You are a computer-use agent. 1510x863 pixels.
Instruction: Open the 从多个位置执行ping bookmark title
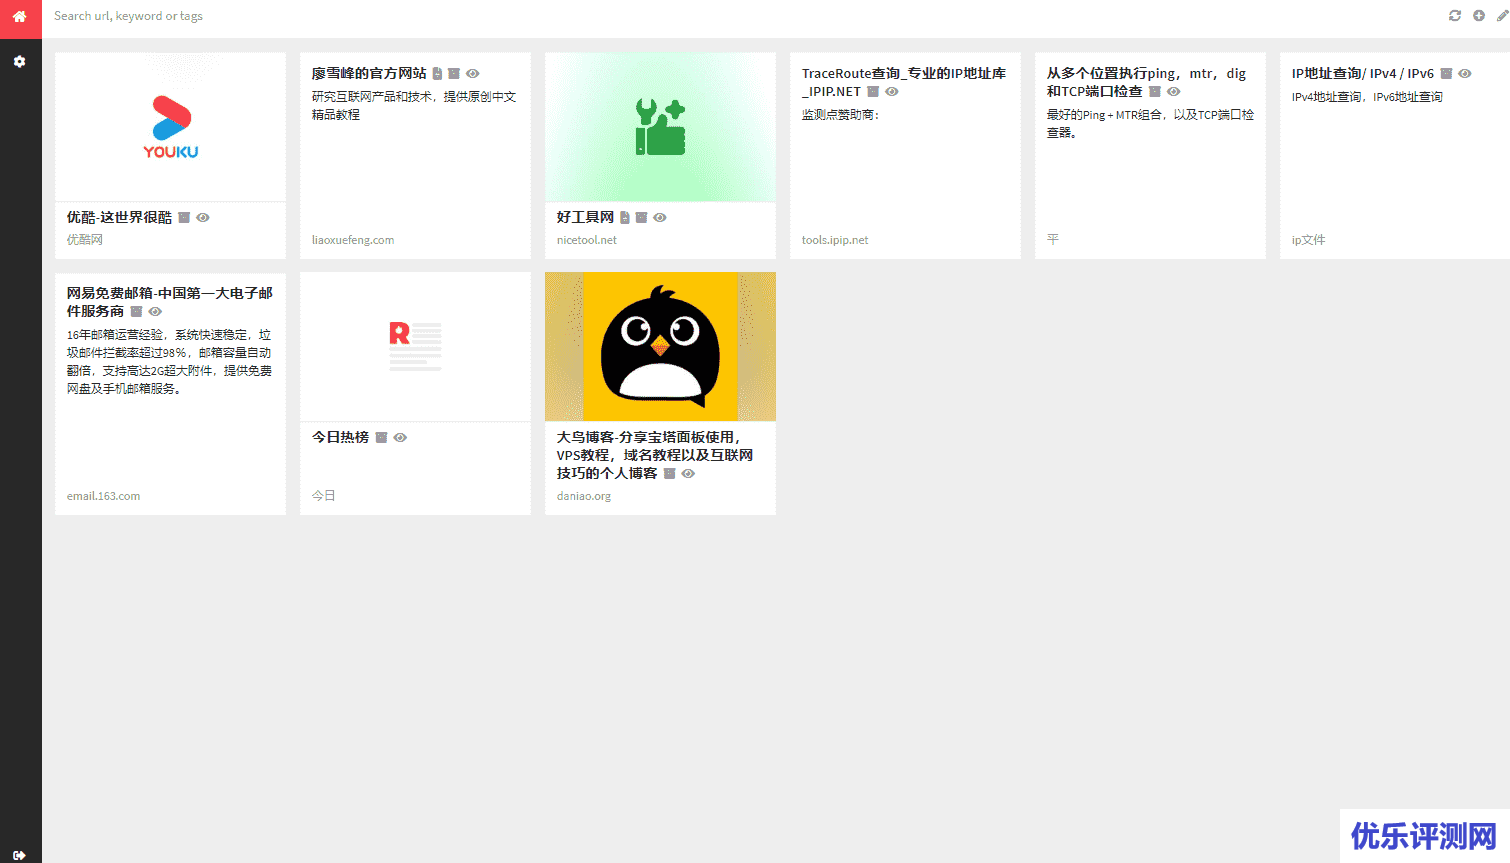pyautogui.click(x=1146, y=82)
